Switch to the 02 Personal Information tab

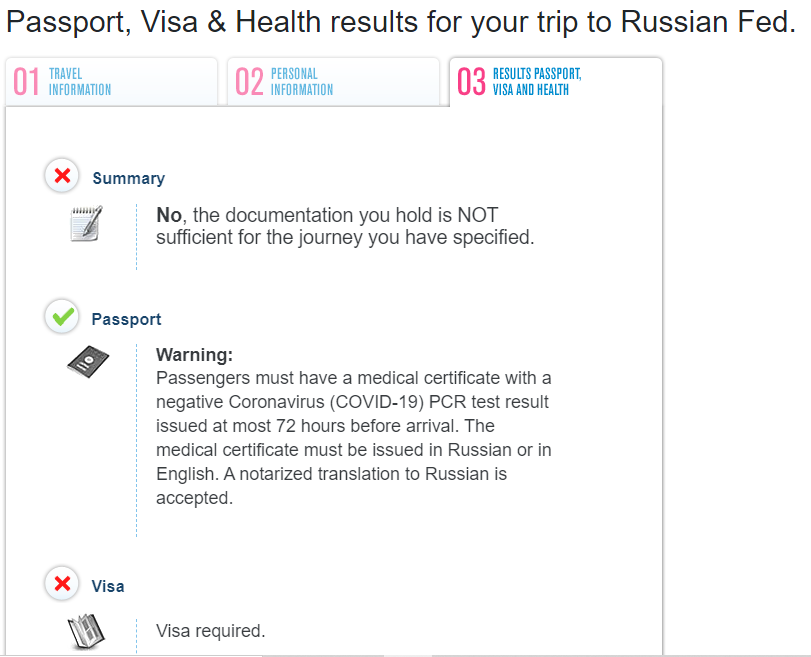(334, 82)
